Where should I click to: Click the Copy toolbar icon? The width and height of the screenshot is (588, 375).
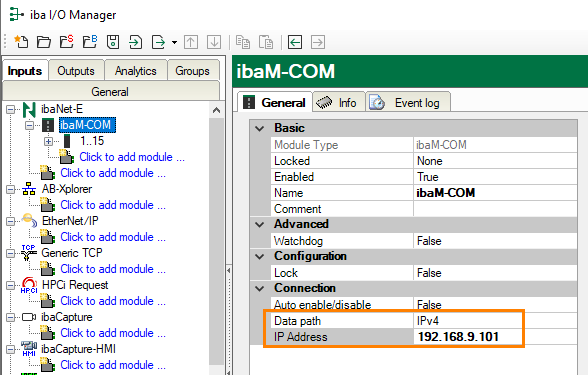[243, 42]
